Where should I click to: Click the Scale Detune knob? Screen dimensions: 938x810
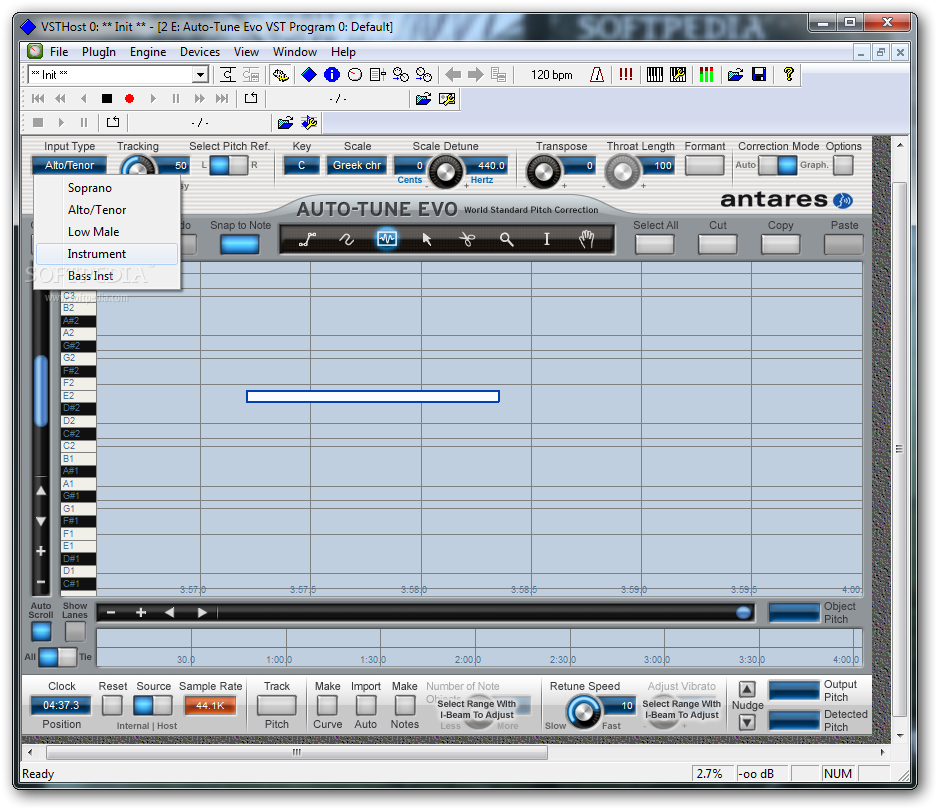click(446, 172)
